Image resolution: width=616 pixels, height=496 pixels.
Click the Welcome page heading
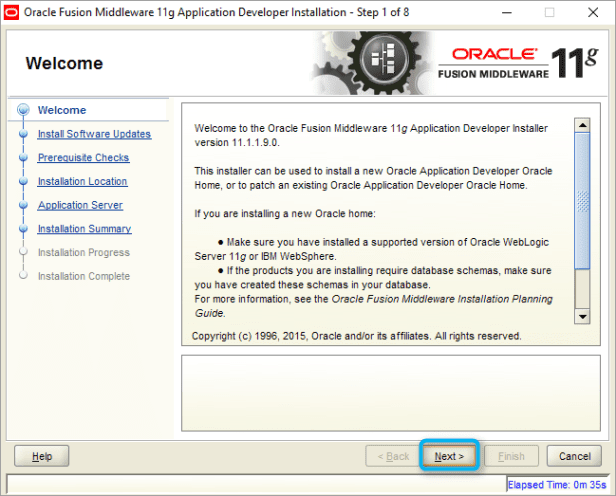[x=64, y=63]
